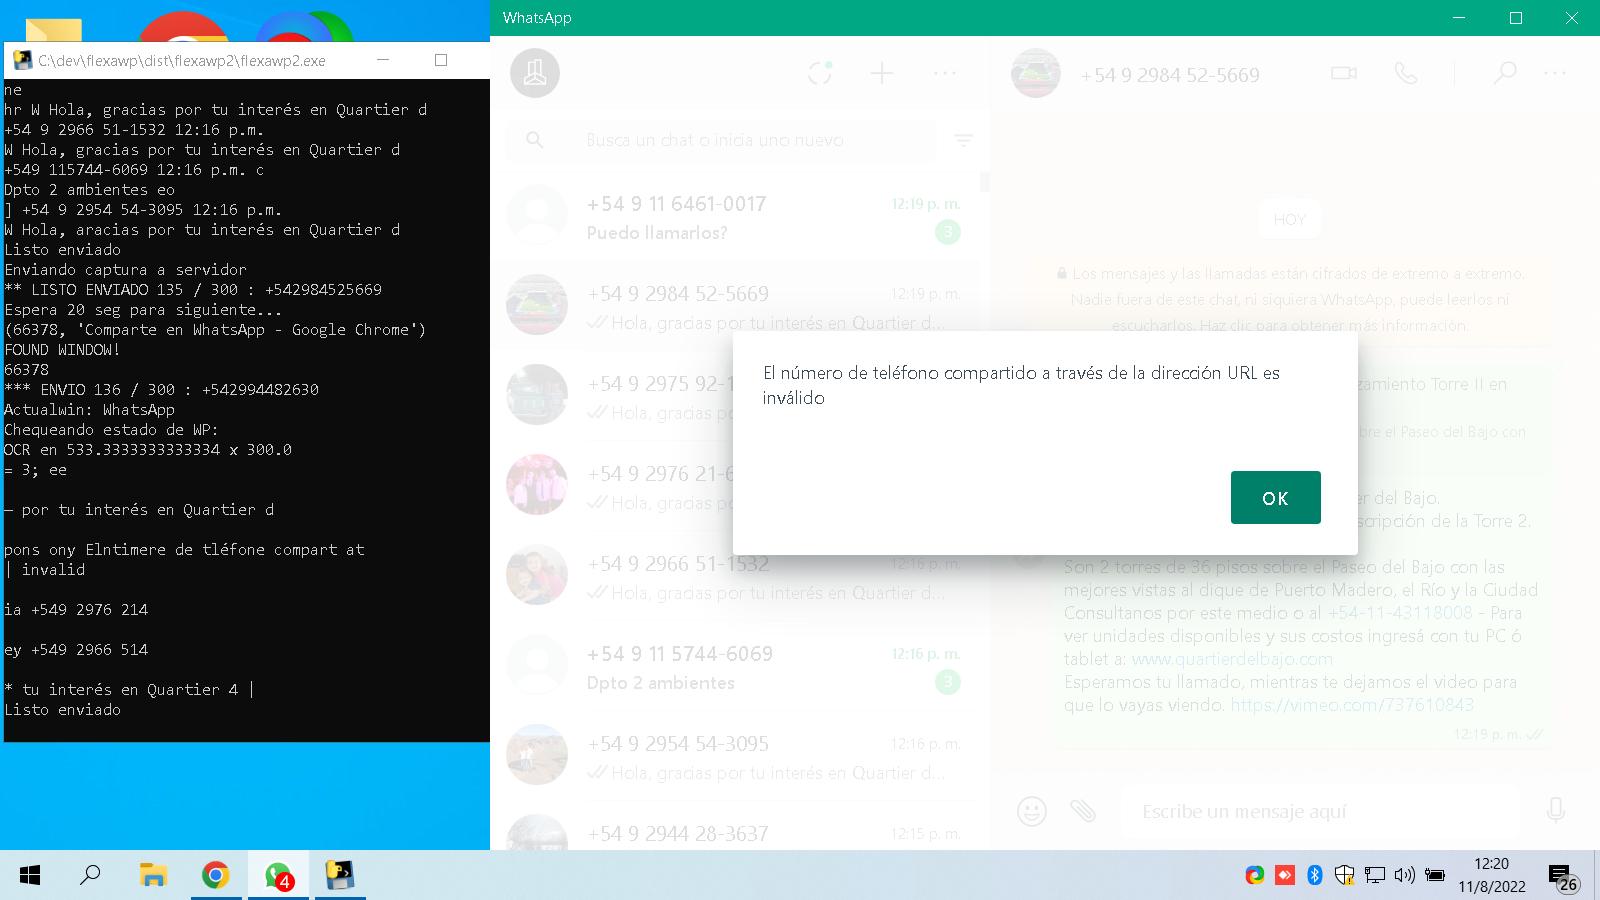This screenshot has height=900, width=1600.
Task: Minimize the flexawp2.exe console window
Action: click(x=383, y=60)
